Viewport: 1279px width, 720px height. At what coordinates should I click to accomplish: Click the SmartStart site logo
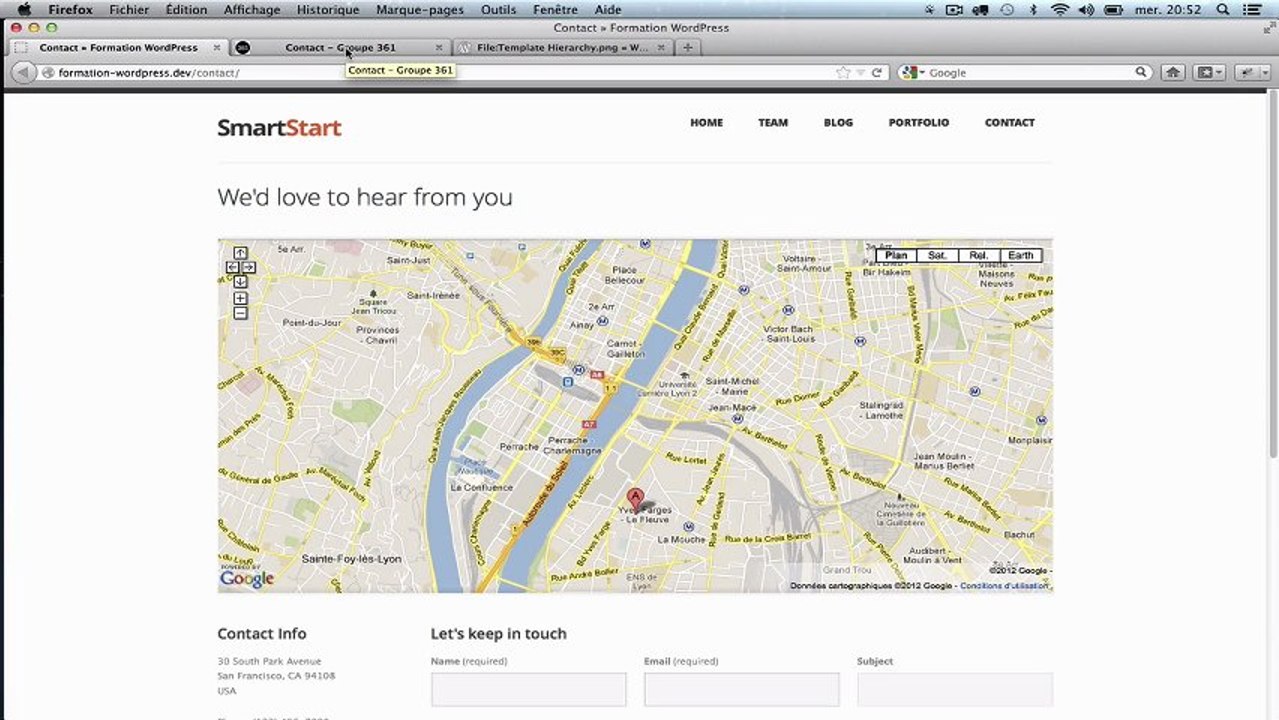point(279,127)
